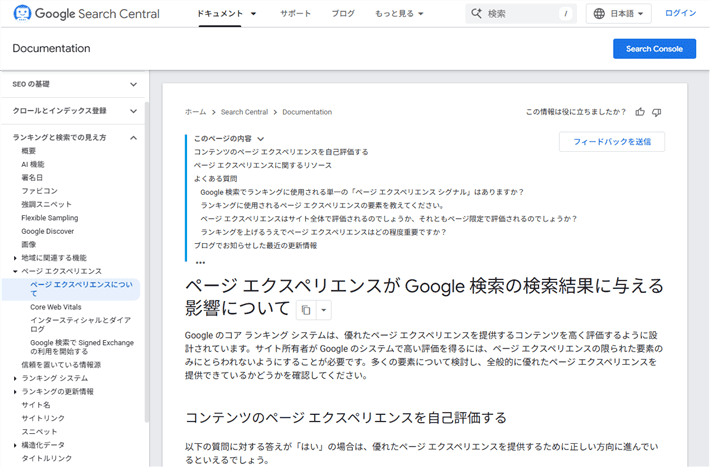Collapse ランキングと検索での見え方 section
Image resolution: width=710 pixels, height=467 pixels.
(x=133, y=138)
